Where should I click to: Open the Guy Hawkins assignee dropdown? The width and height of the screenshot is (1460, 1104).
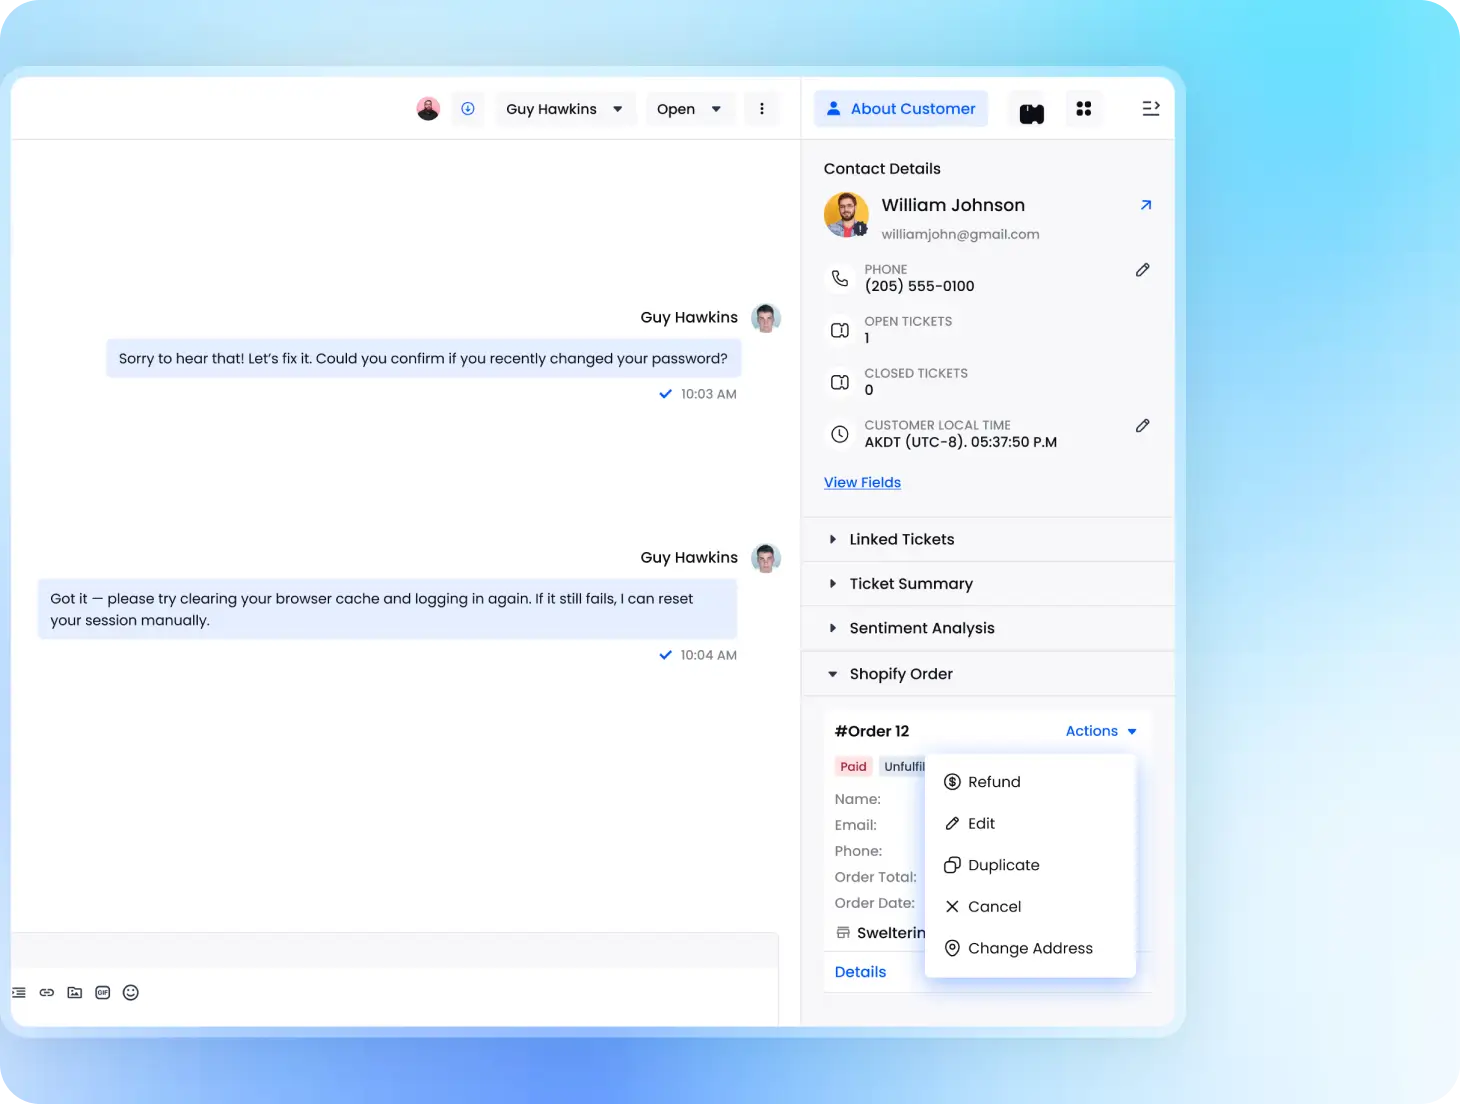[565, 109]
